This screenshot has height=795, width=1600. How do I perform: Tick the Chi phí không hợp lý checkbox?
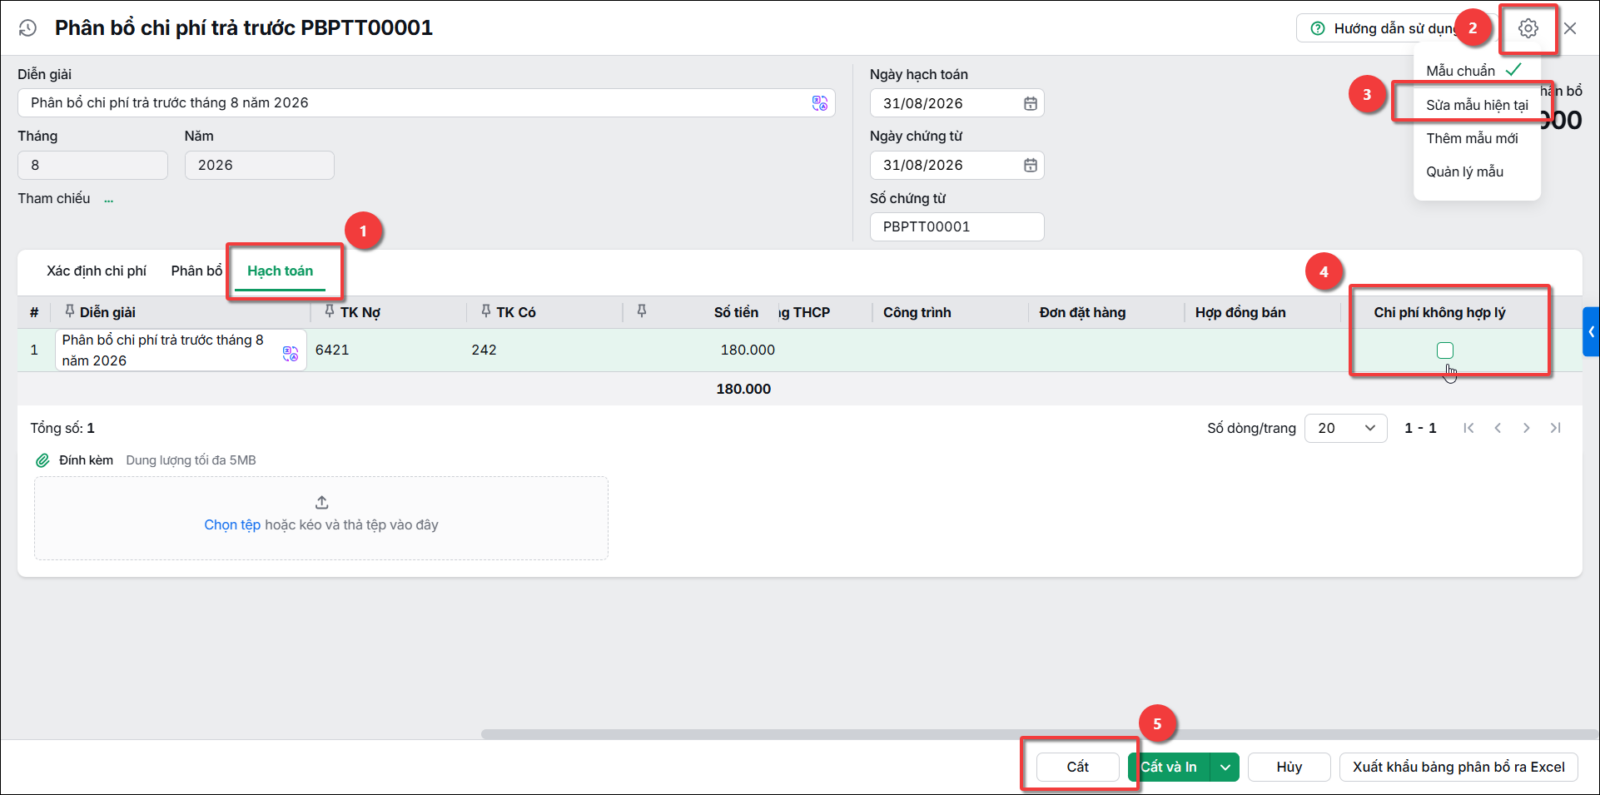point(1445,350)
